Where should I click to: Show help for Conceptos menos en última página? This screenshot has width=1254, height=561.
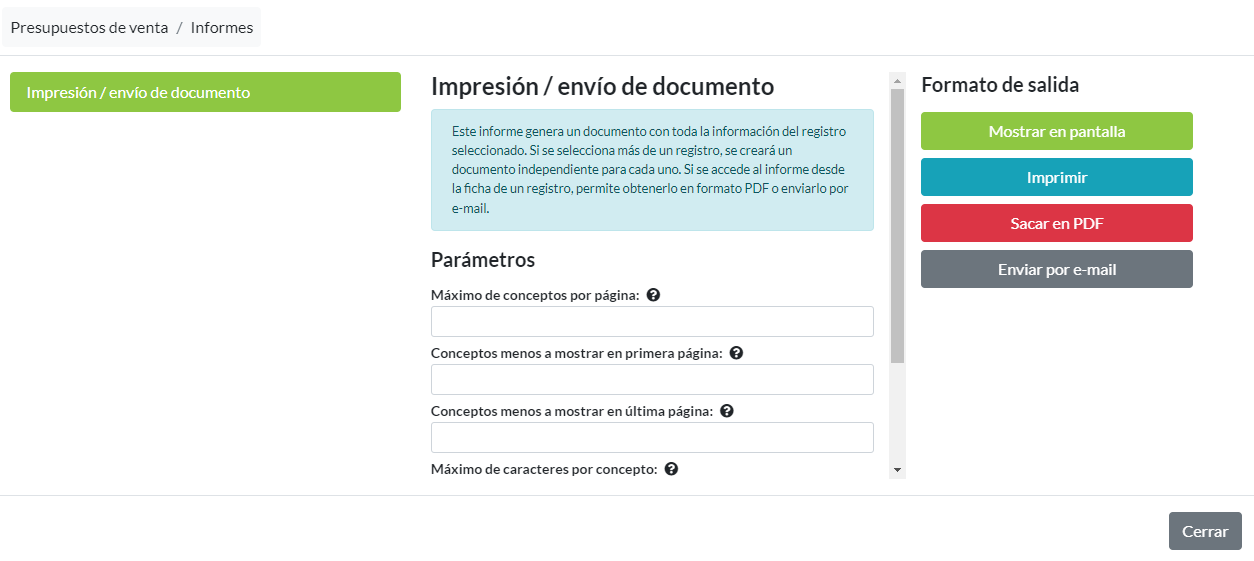(727, 411)
